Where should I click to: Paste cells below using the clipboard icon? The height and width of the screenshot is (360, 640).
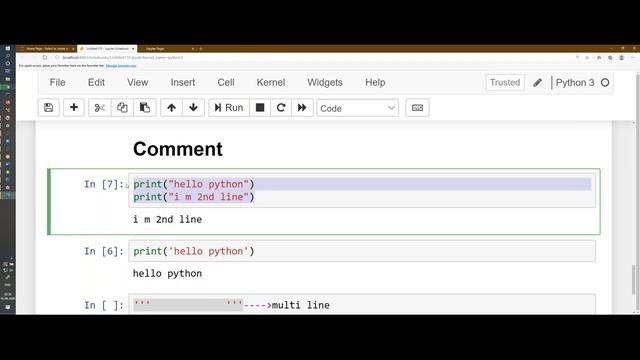145,108
